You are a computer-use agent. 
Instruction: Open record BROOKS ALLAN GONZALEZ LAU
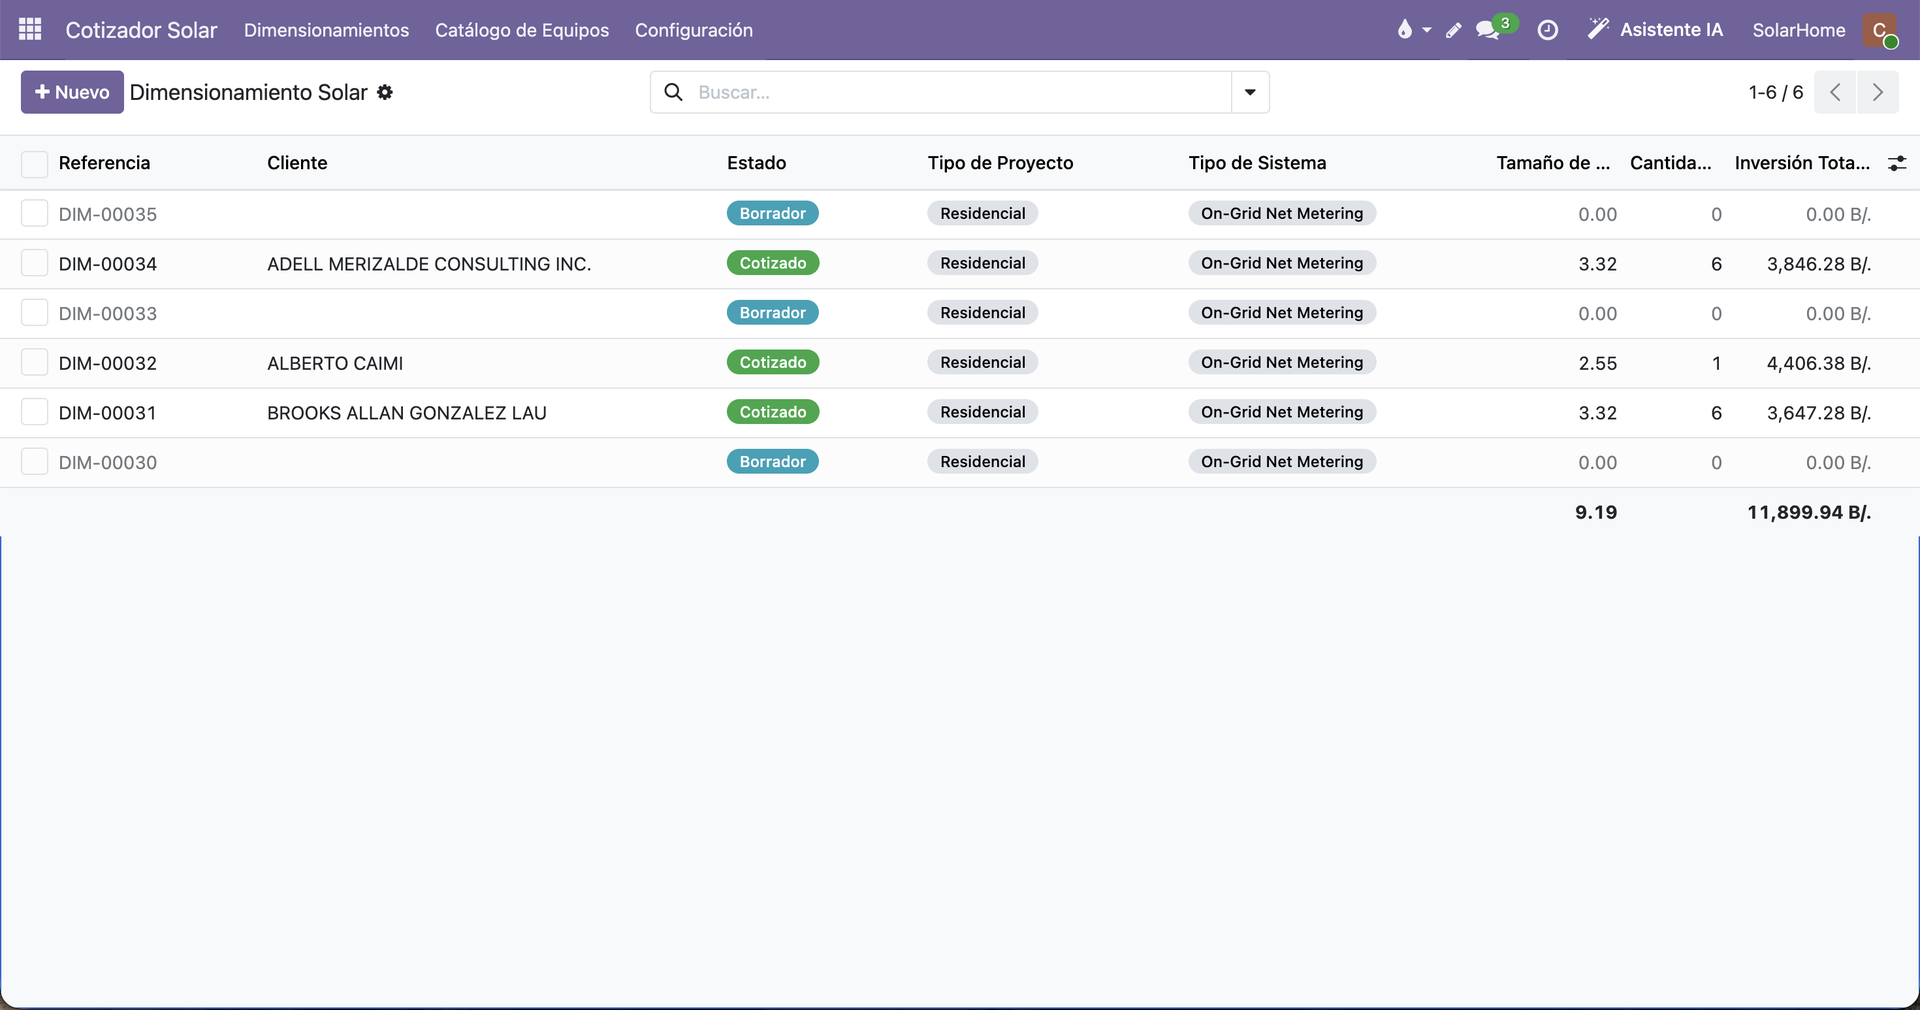[x=407, y=413]
